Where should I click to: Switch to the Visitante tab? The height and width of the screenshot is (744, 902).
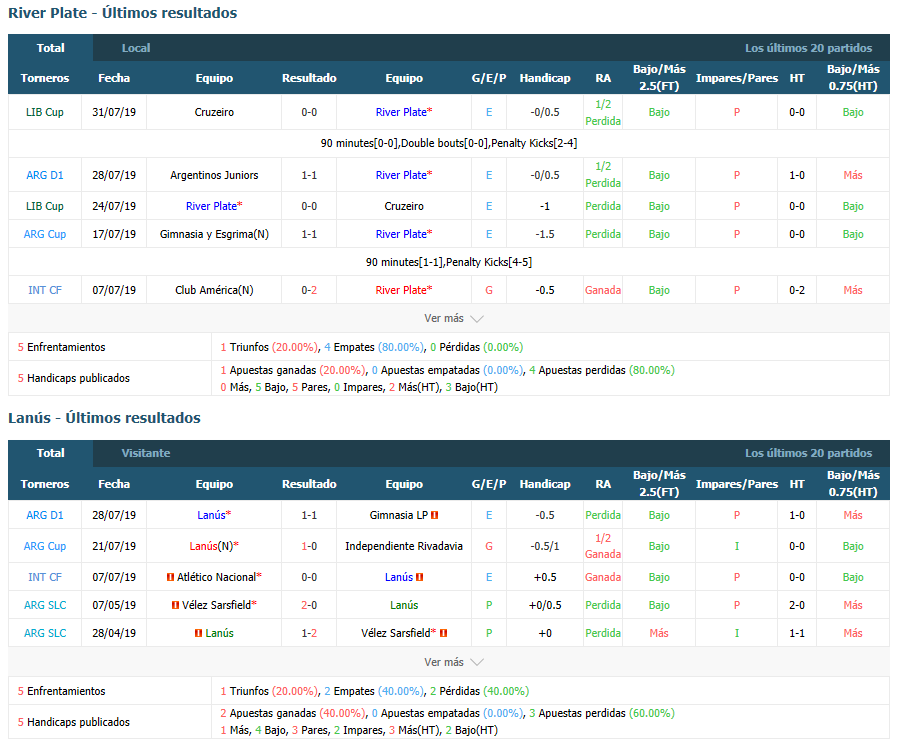(x=146, y=453)
